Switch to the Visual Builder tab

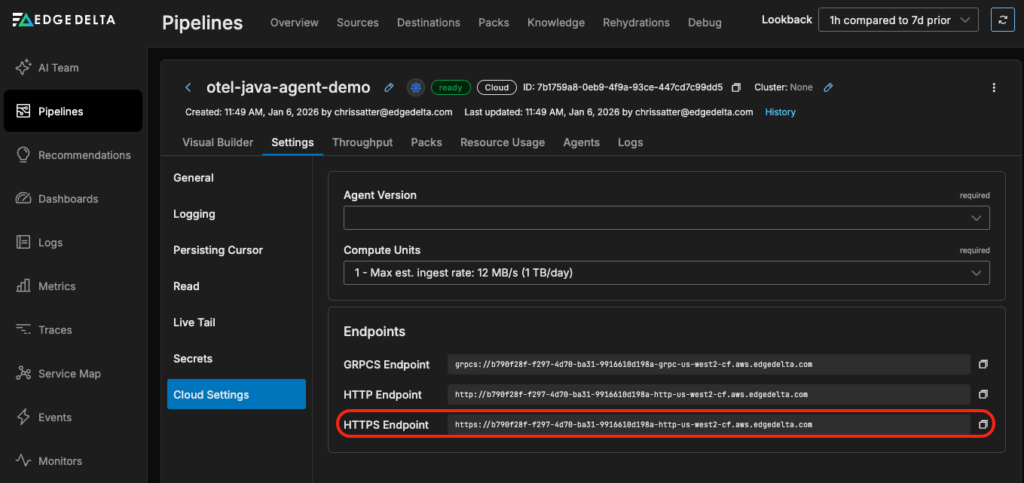click(217, 142)
